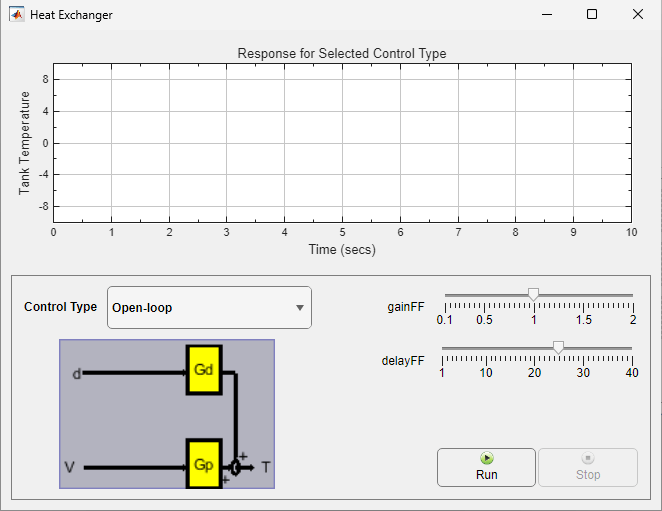This screenshot has height=511, width=662.
Task: Set the gainFF slider to the 1.5 mark
Action: click(583, 296)
